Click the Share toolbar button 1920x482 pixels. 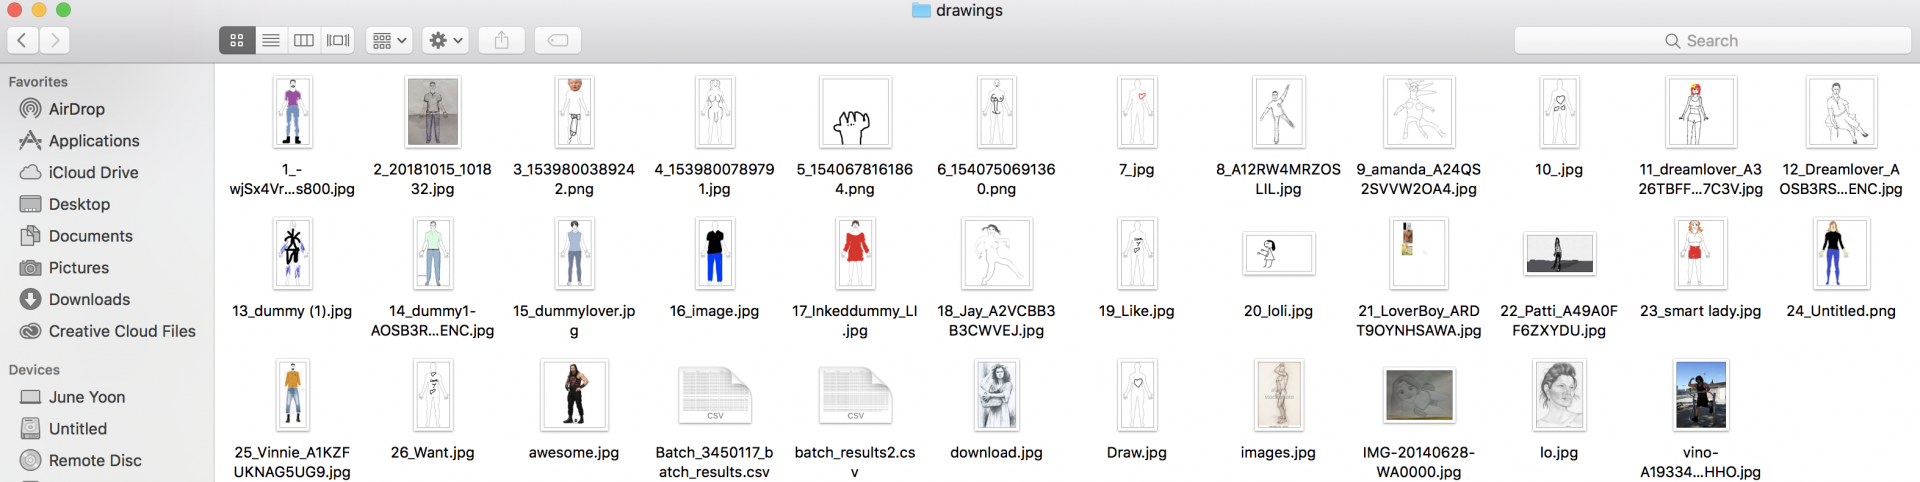pyautogui.click(x=502, y=40)
